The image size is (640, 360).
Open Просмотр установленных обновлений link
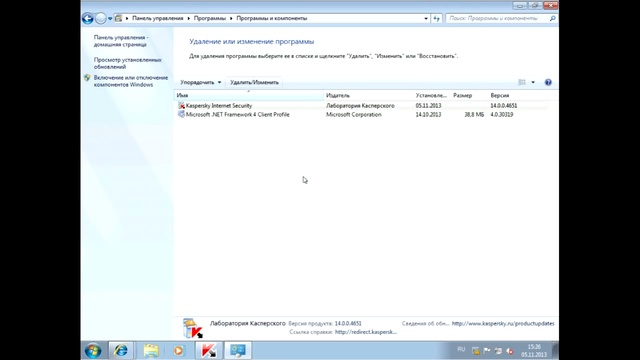pos(127,63)
